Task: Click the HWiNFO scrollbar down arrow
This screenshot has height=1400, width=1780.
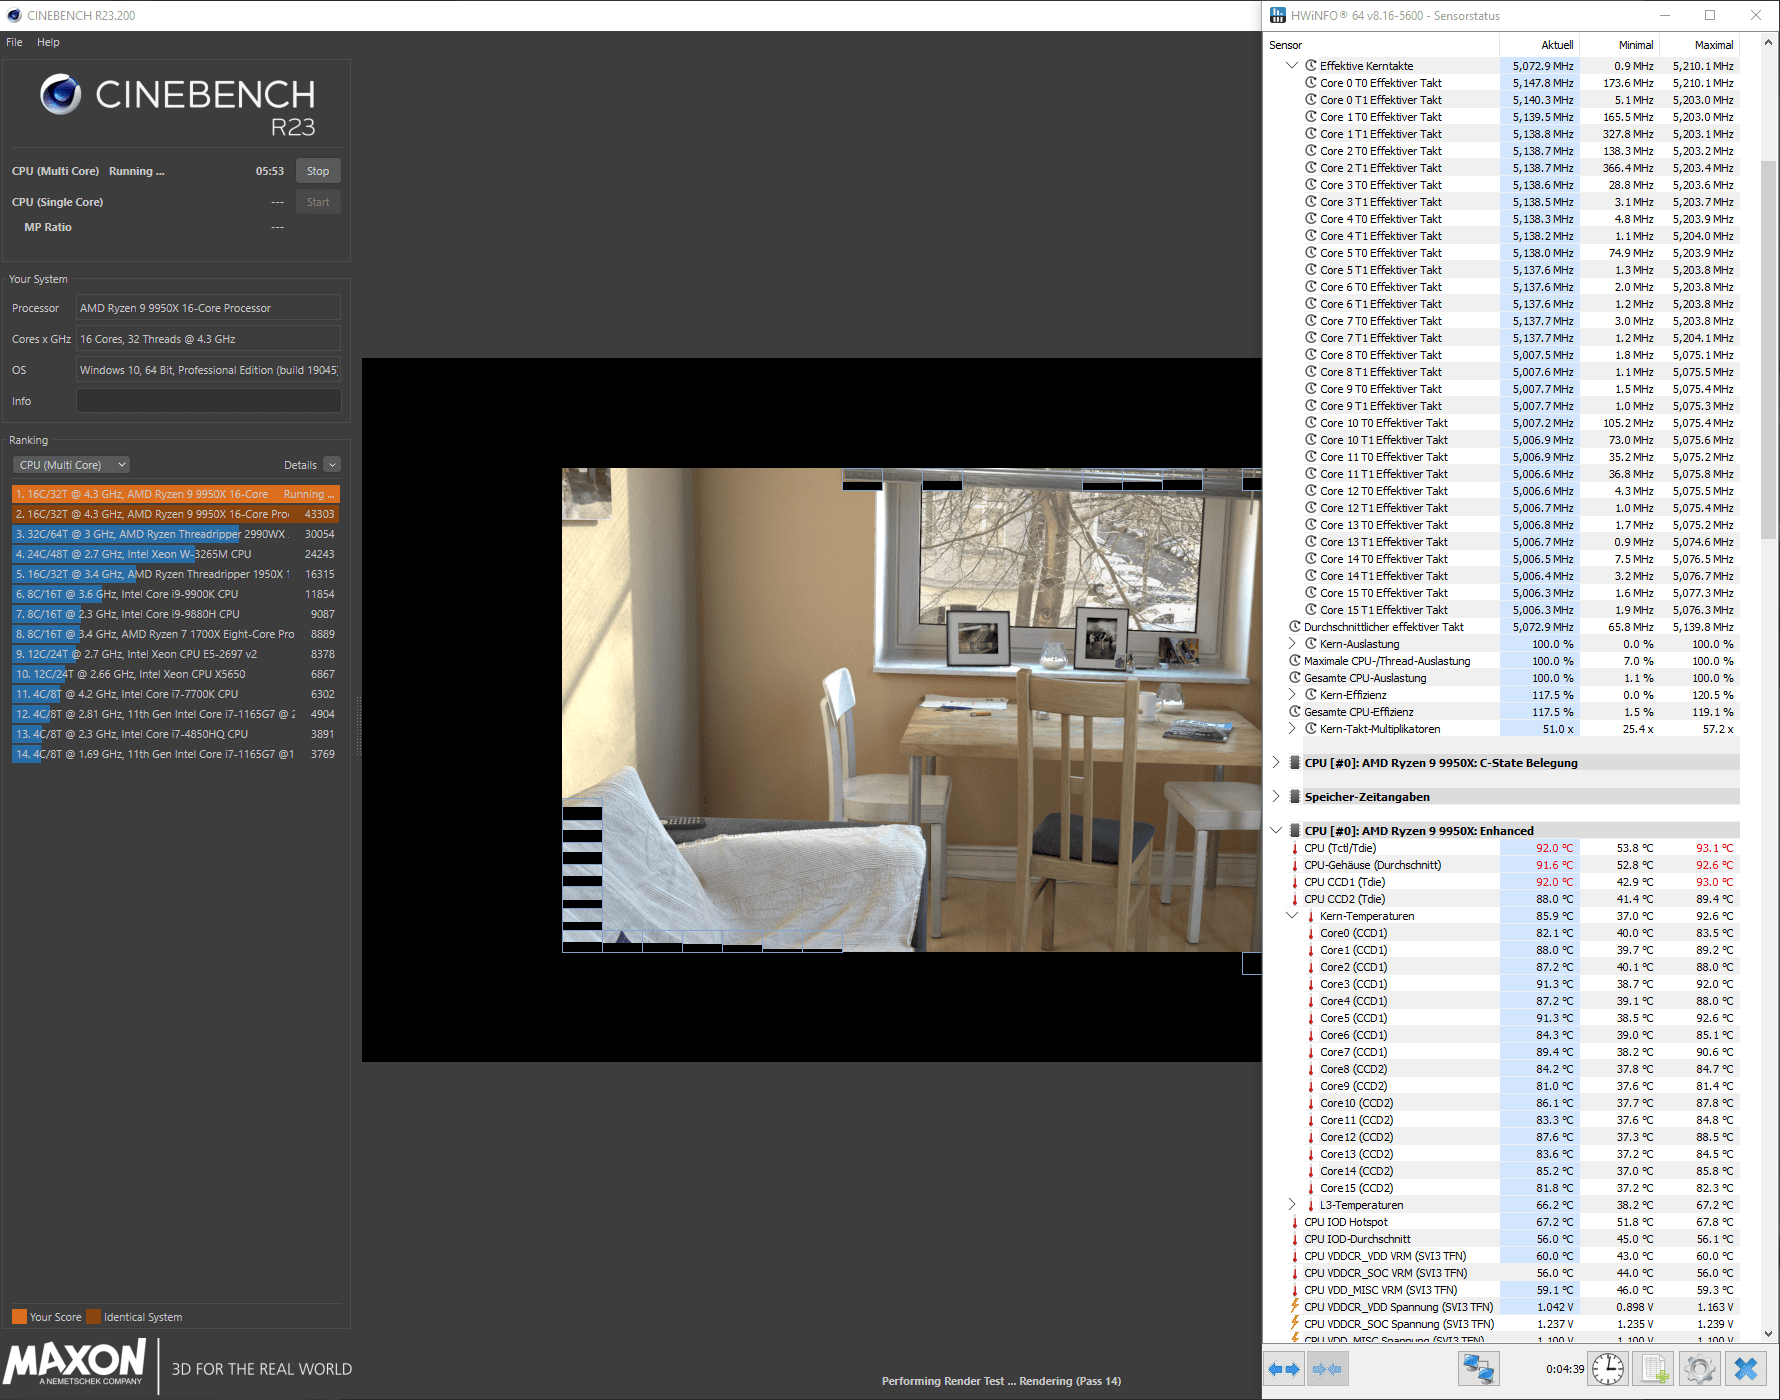Action: 1768,1333
